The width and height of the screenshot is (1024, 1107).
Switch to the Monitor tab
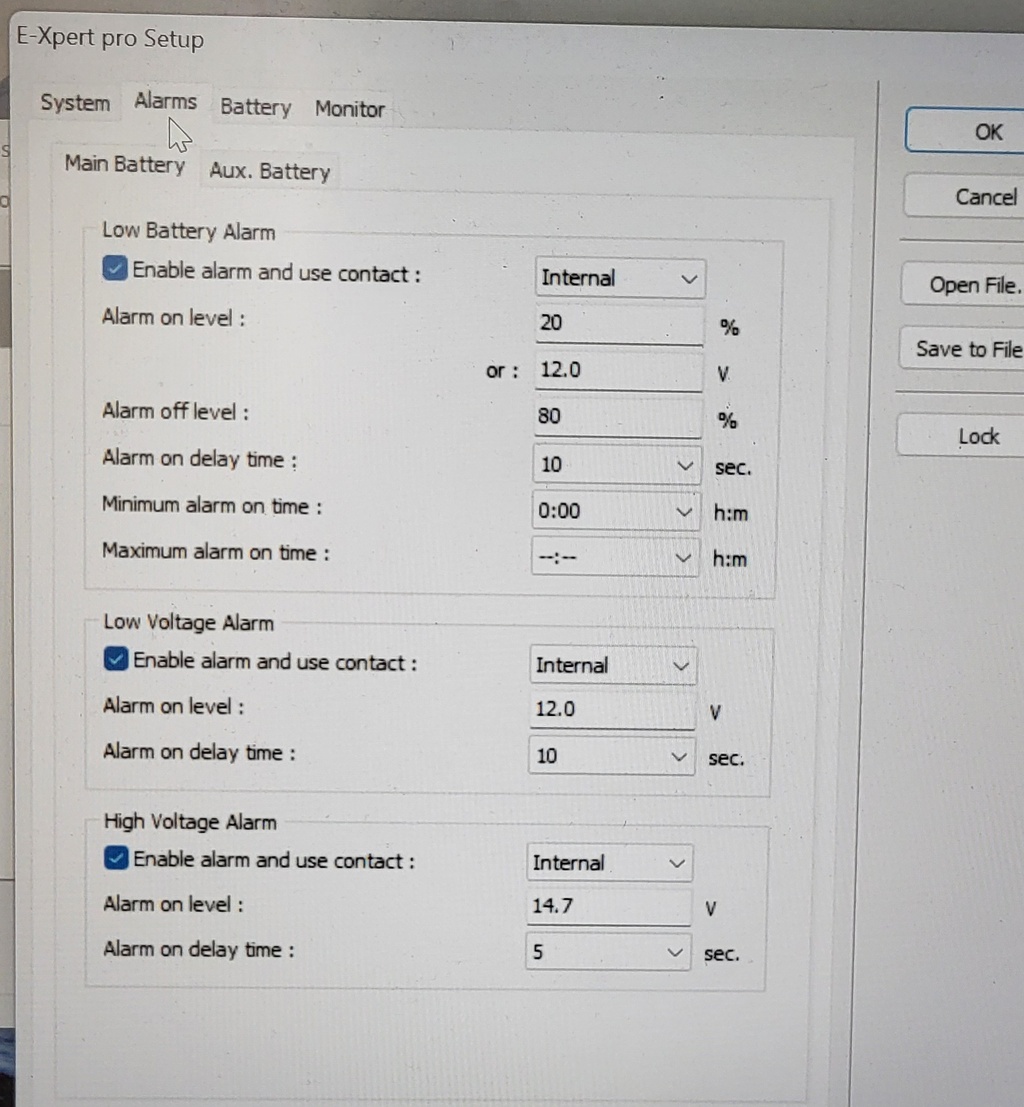pyautogui.click(x=350, y=109)
